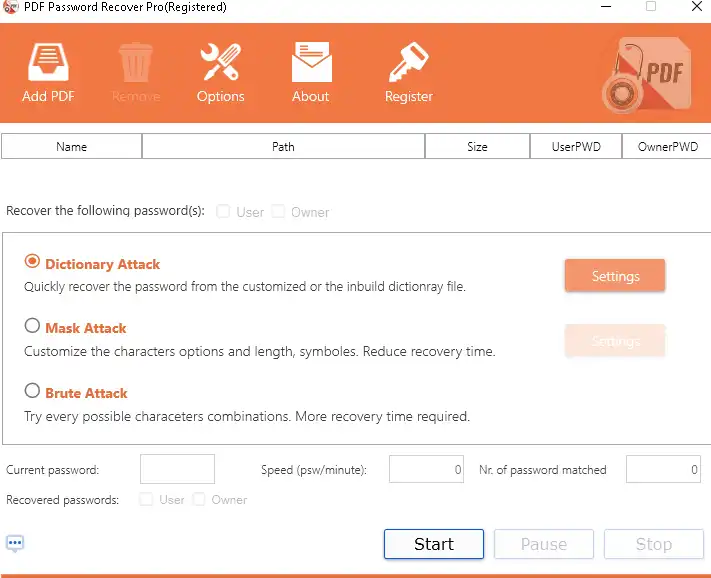Select the Dictionary Attack radio button
Screen dimensions: 711x578
(33, 262)
